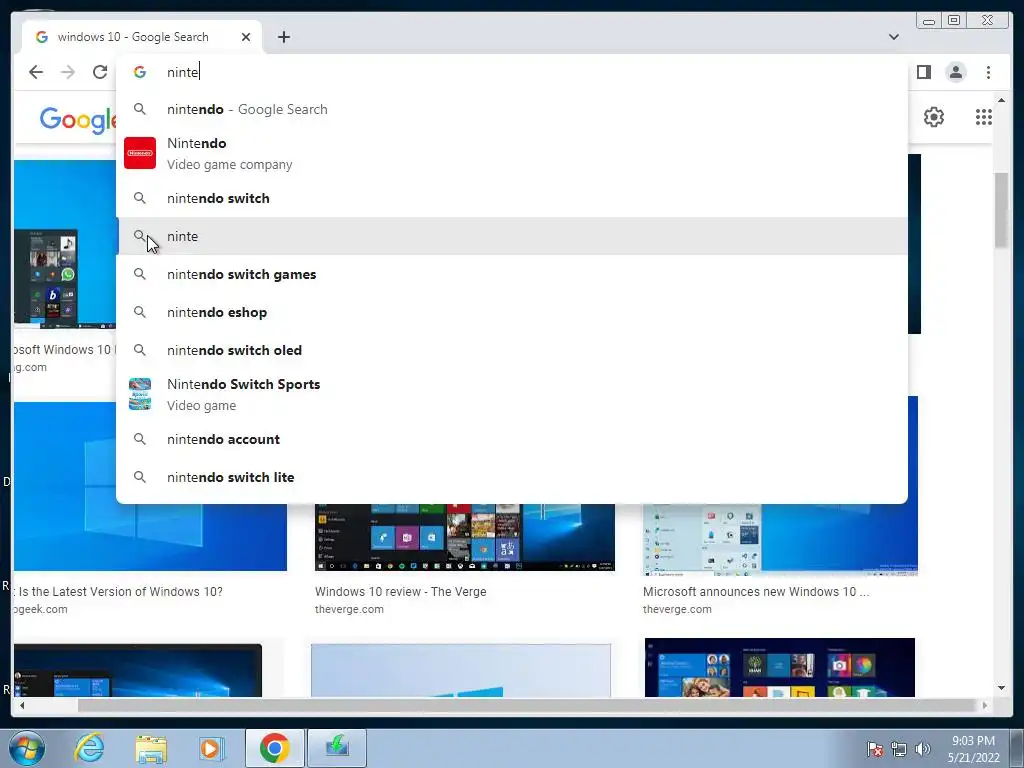Open 'Microsoft announces new Windows 10 ...' link
The width and height of the screenshot is (1024, 768).
point(756,592)
